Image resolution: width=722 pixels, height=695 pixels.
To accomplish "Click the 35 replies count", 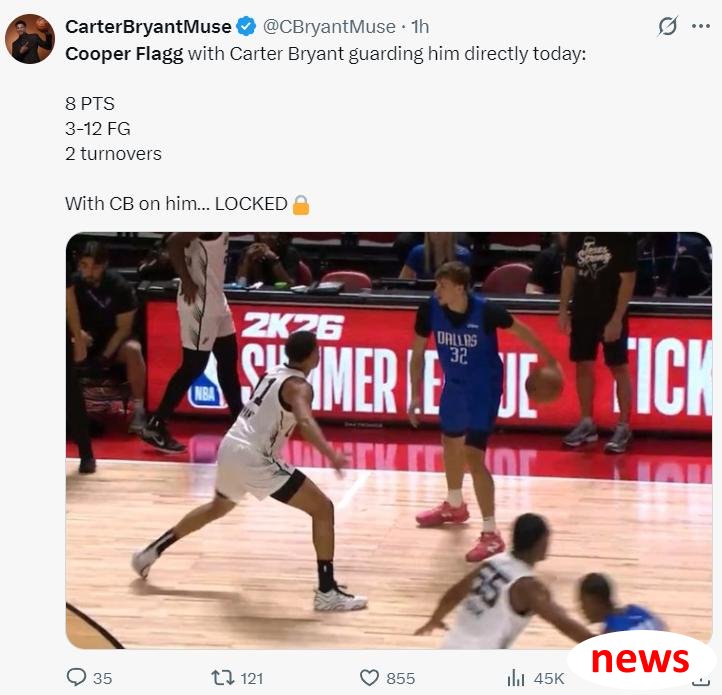I will click(x=103, y=678).
